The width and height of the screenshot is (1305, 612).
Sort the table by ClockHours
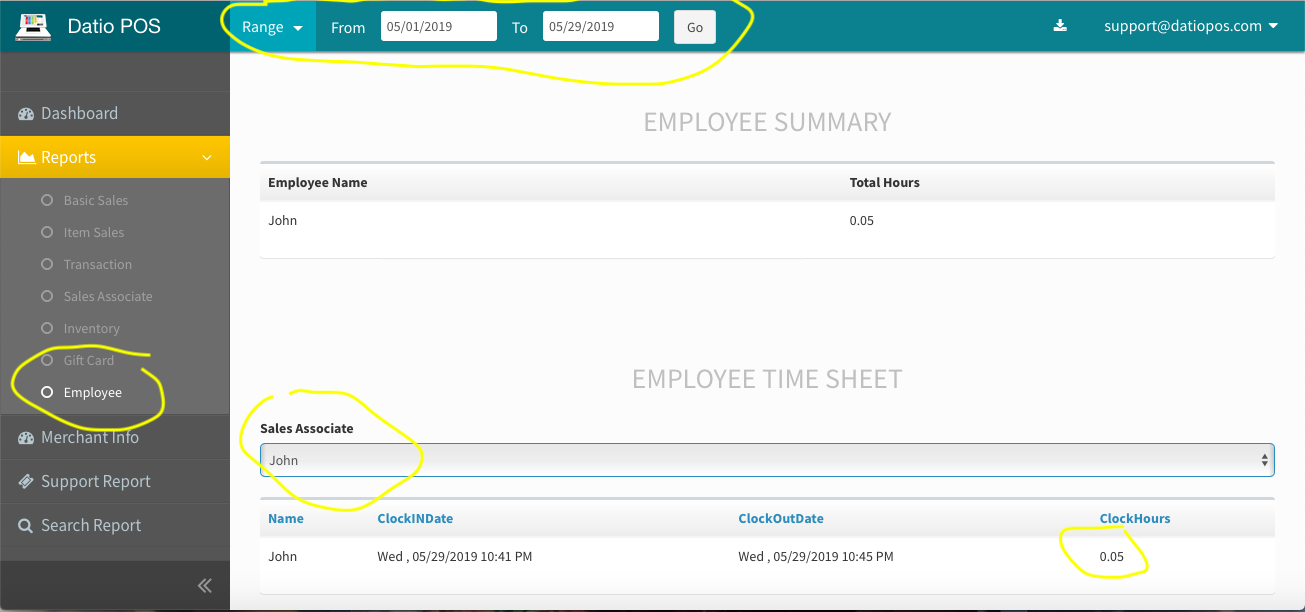coord(1135,518)
